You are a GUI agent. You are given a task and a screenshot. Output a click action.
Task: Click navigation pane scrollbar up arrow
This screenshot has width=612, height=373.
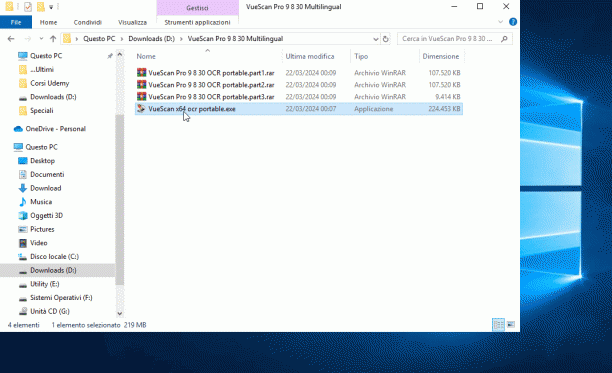point(120,55)
